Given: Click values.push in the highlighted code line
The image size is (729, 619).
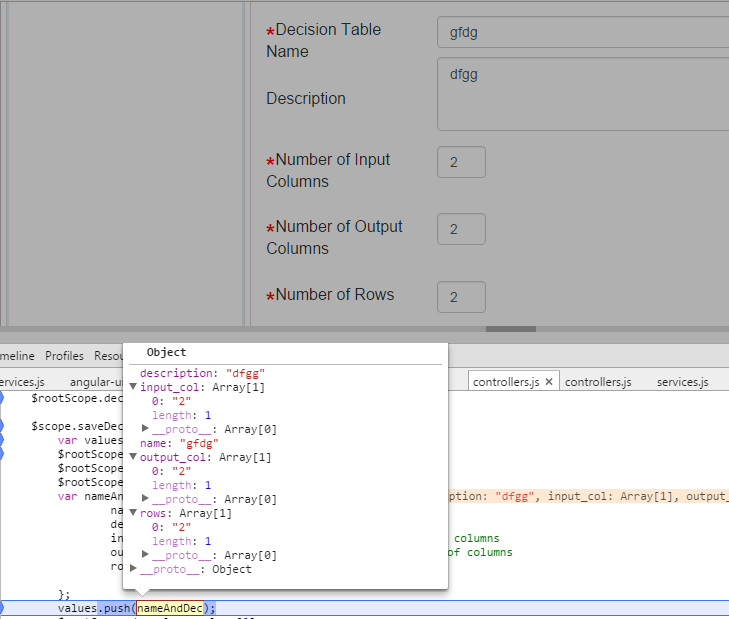Looking at the screenshot, I should (94, 608).
